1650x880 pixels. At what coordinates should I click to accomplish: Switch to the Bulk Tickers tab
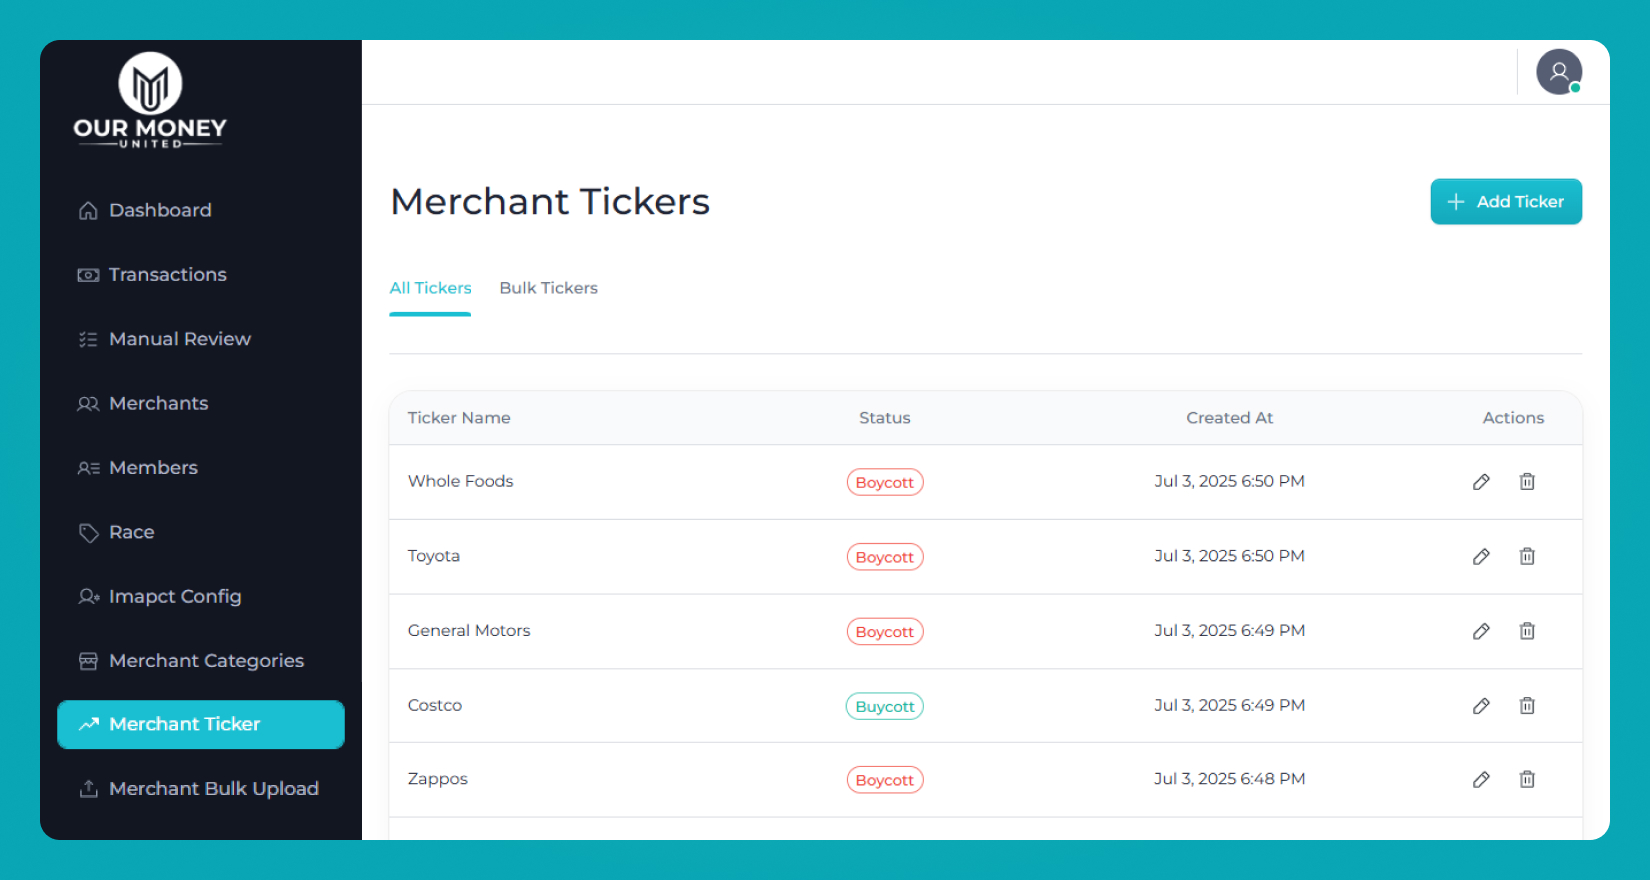coord(548,288)
